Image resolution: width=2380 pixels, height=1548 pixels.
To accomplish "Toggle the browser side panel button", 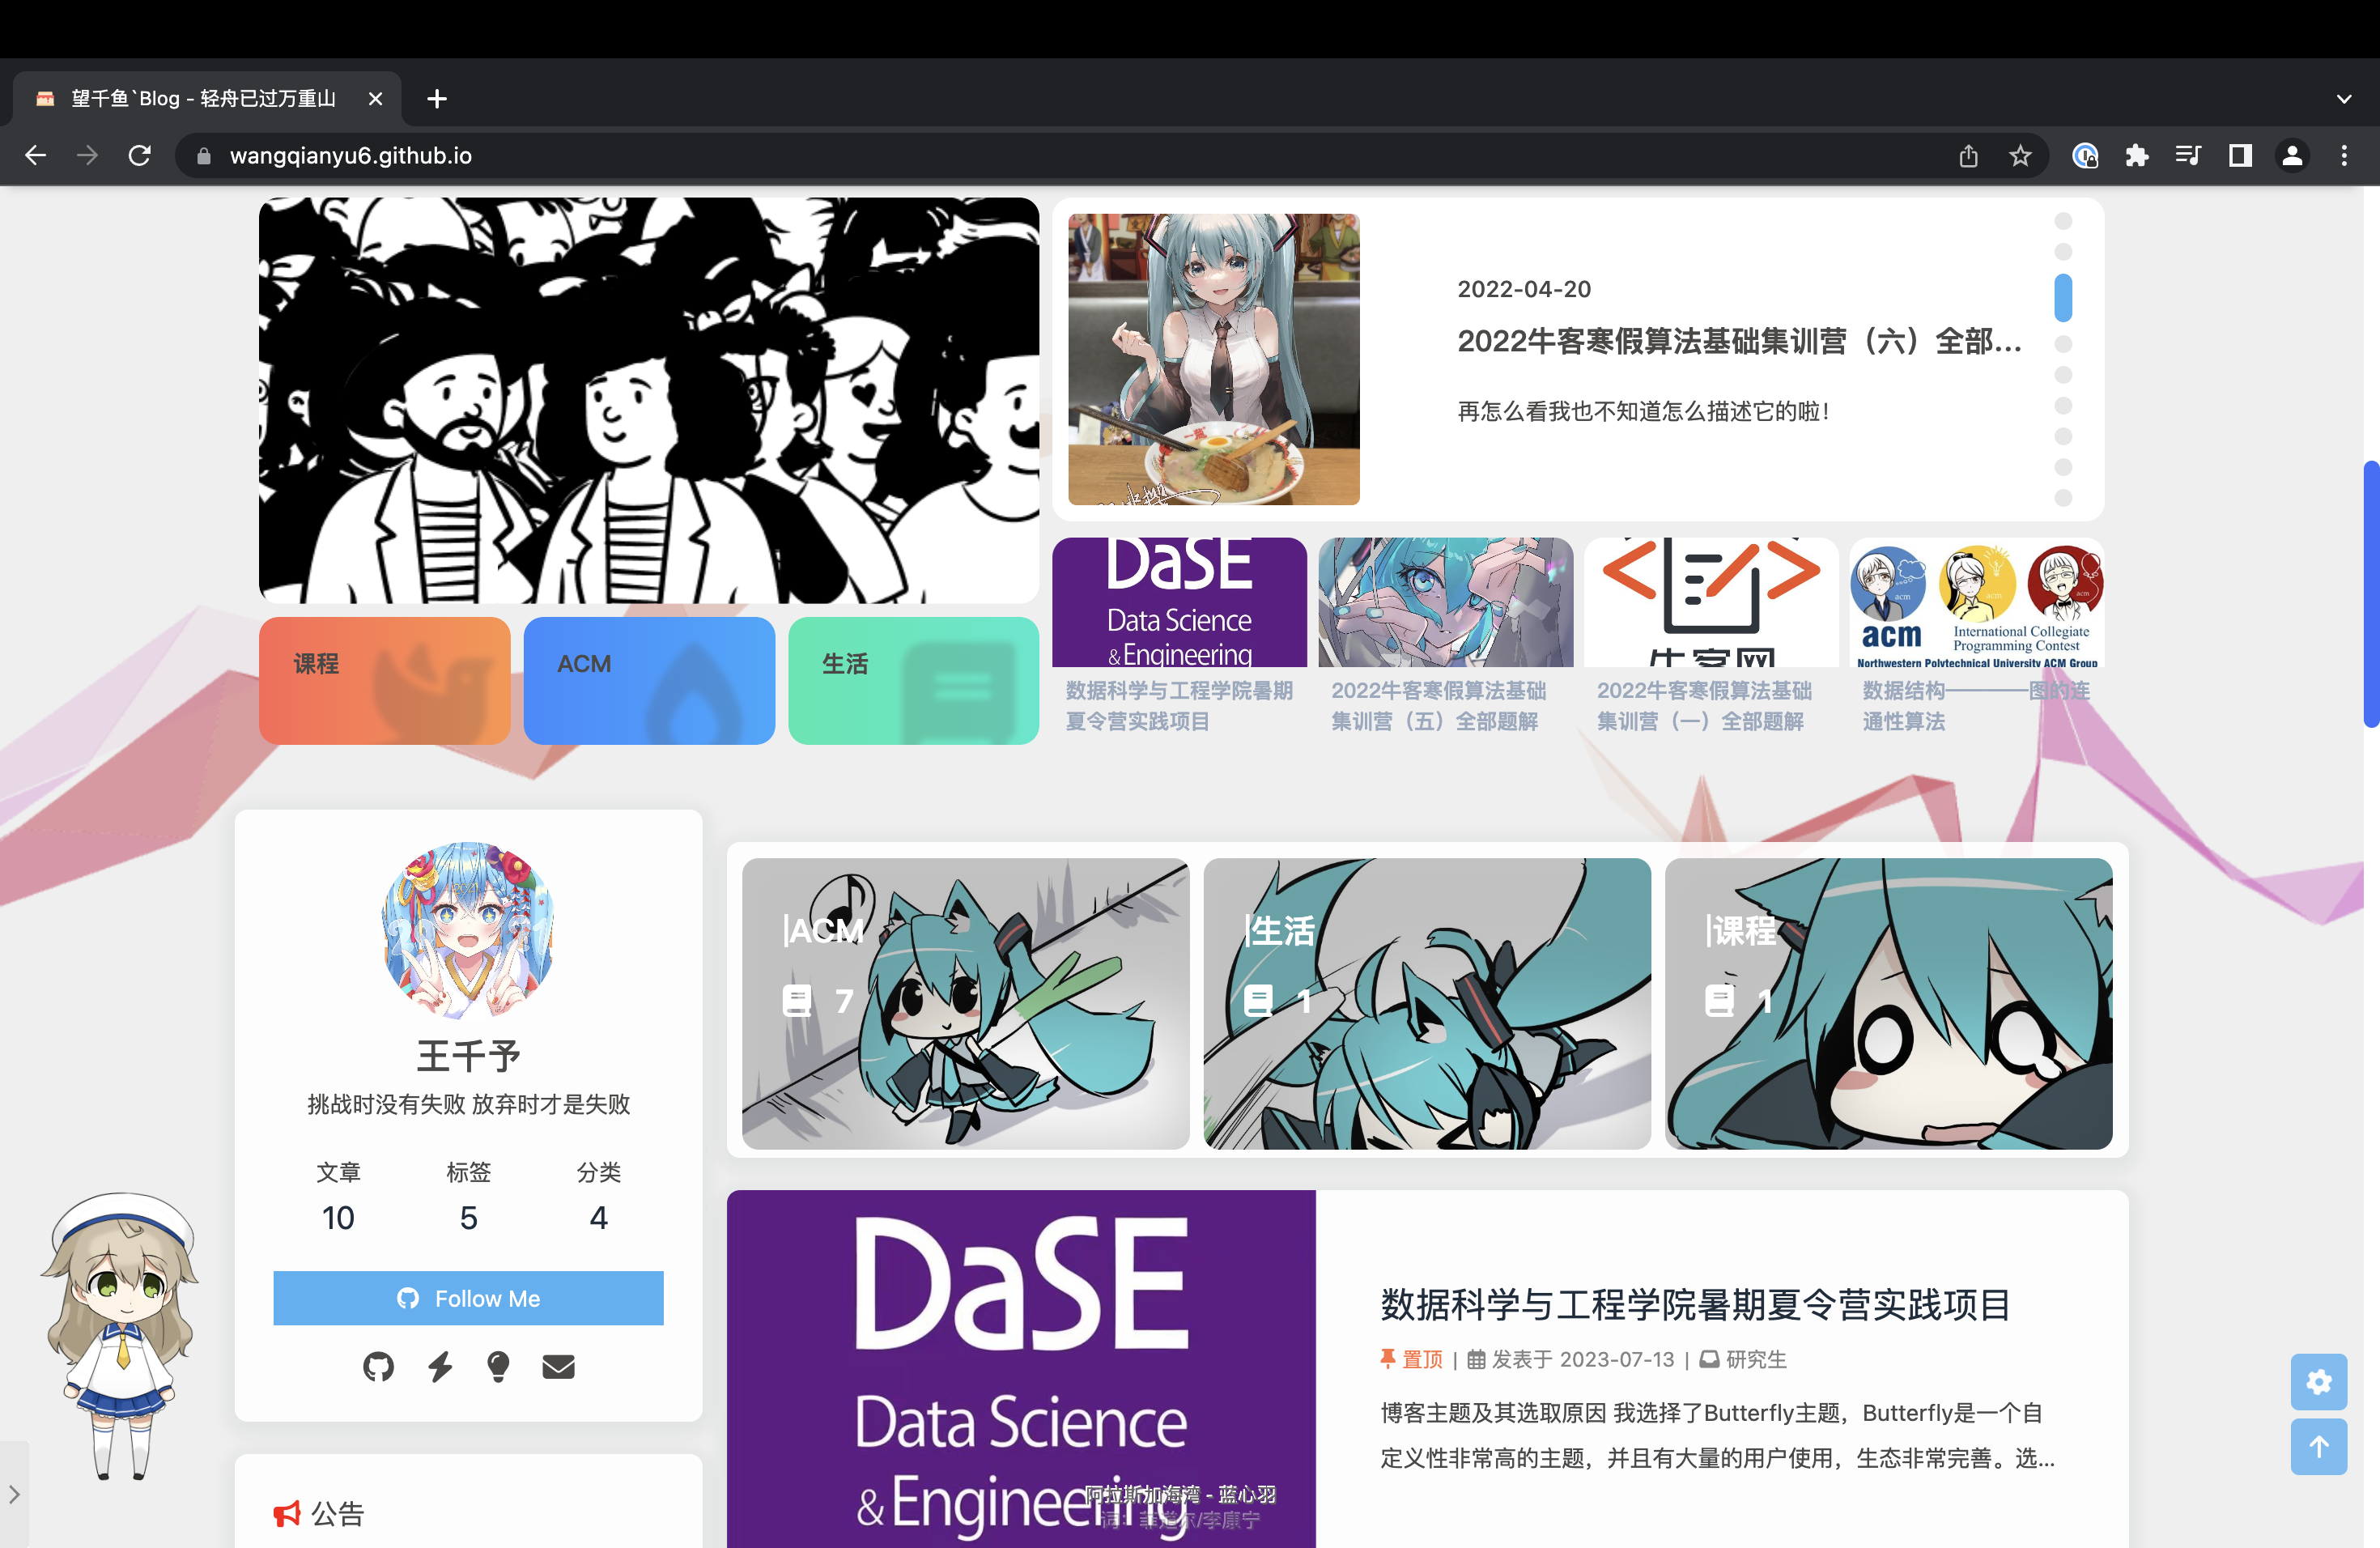I will tap(2240, 155).
